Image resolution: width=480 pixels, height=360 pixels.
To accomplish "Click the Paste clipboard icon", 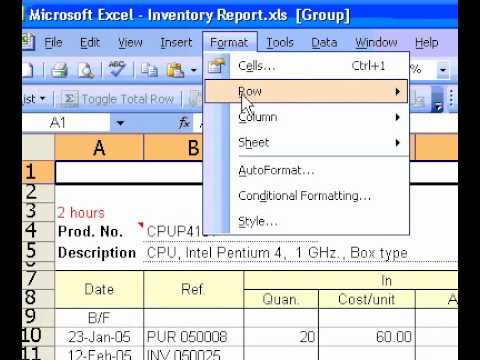I will click(x=176, y=70).
